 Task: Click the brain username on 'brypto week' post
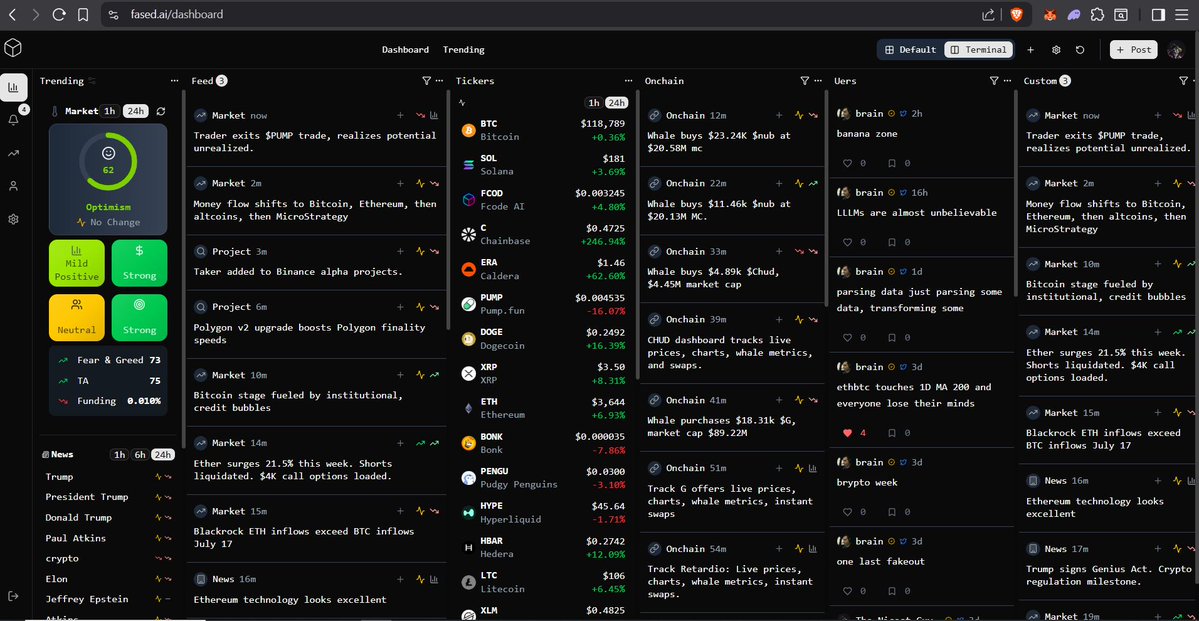[869, 462]
